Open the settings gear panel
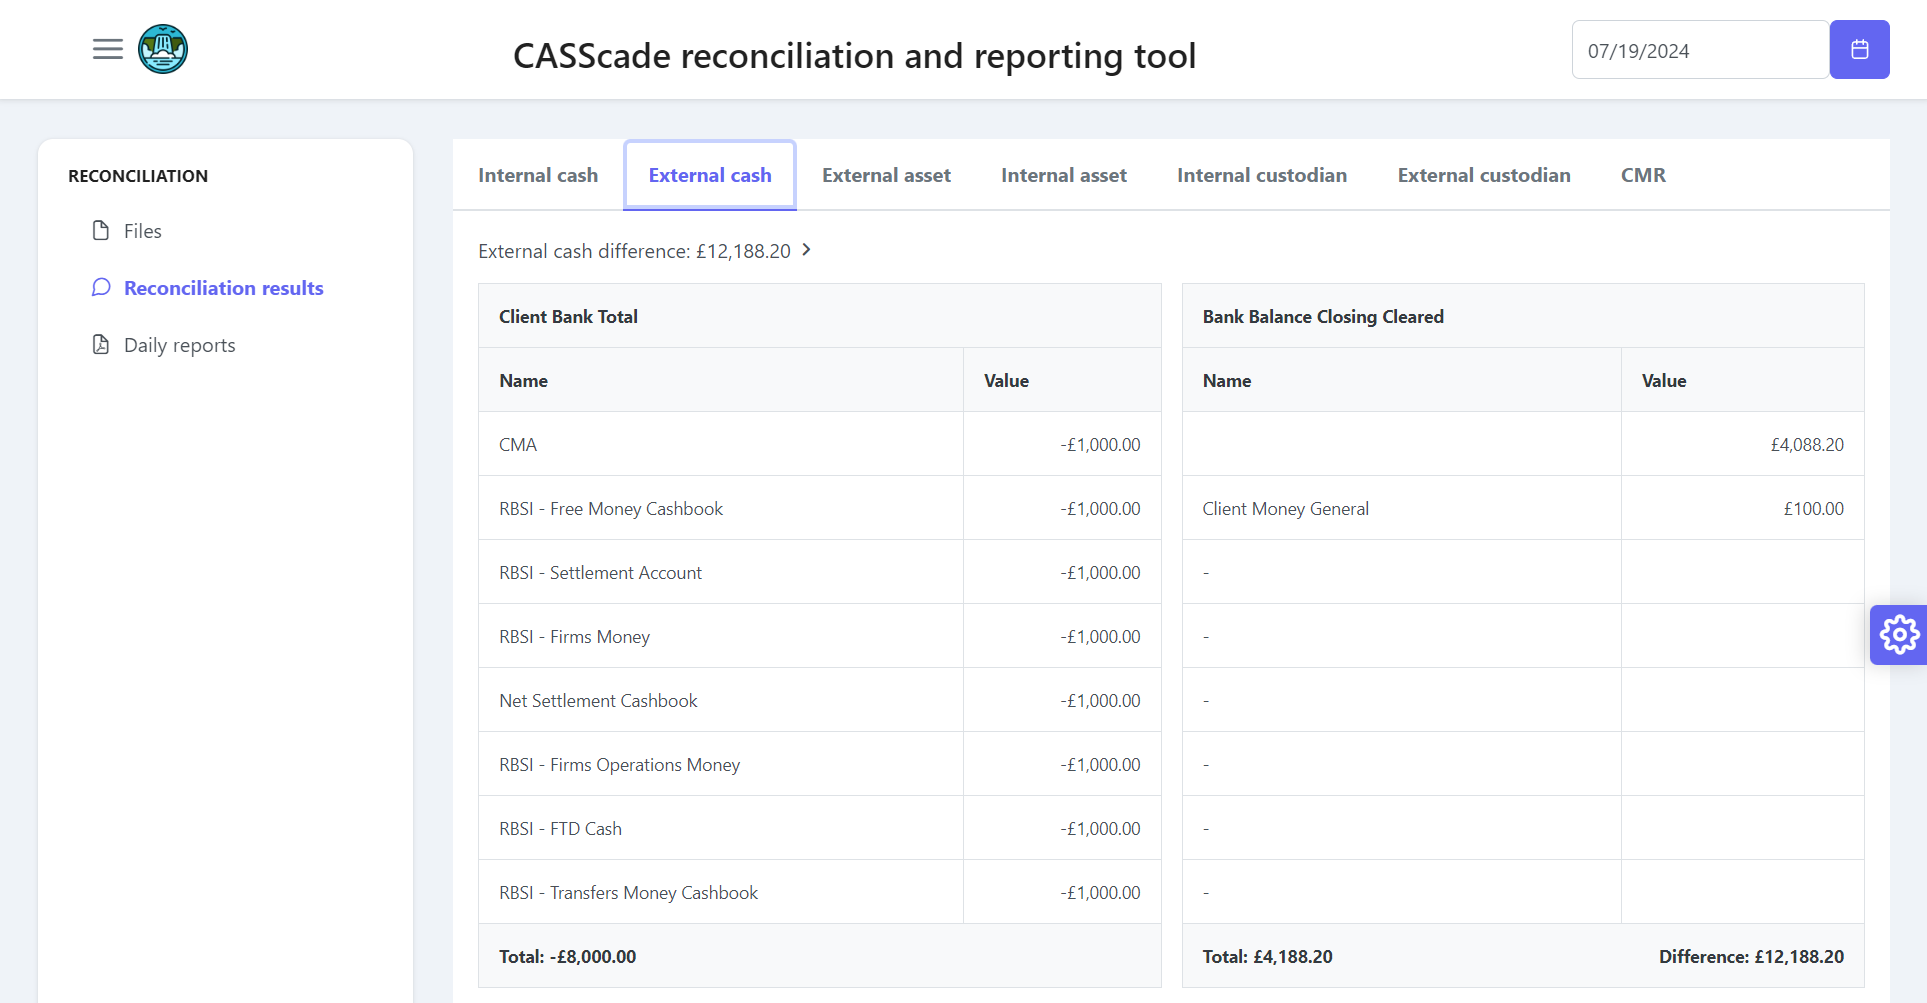Screen dimensions: 1927x1003 (x=1898, y=635)
